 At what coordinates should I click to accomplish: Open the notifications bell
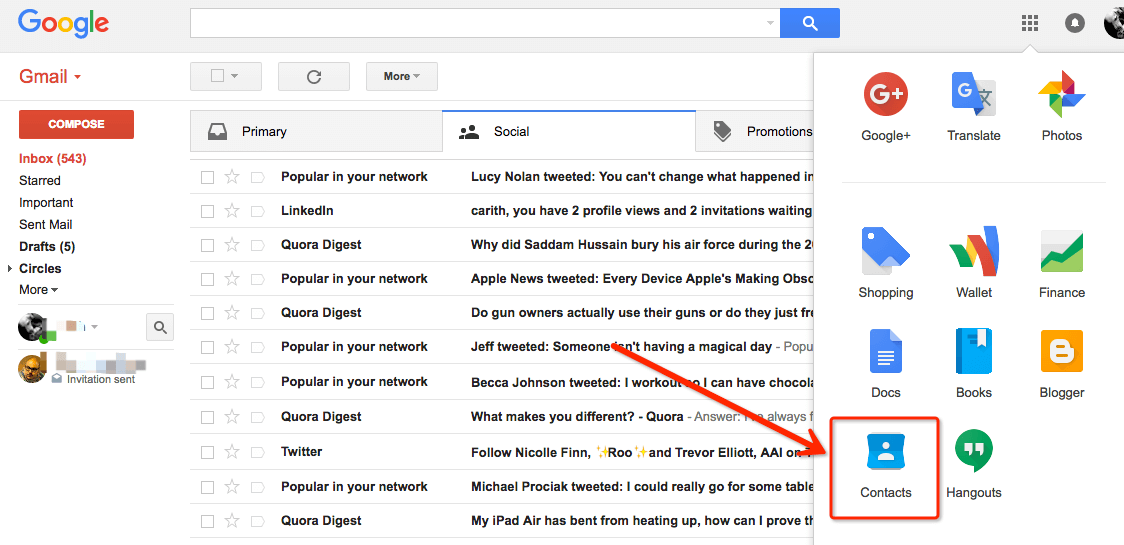1075,24
